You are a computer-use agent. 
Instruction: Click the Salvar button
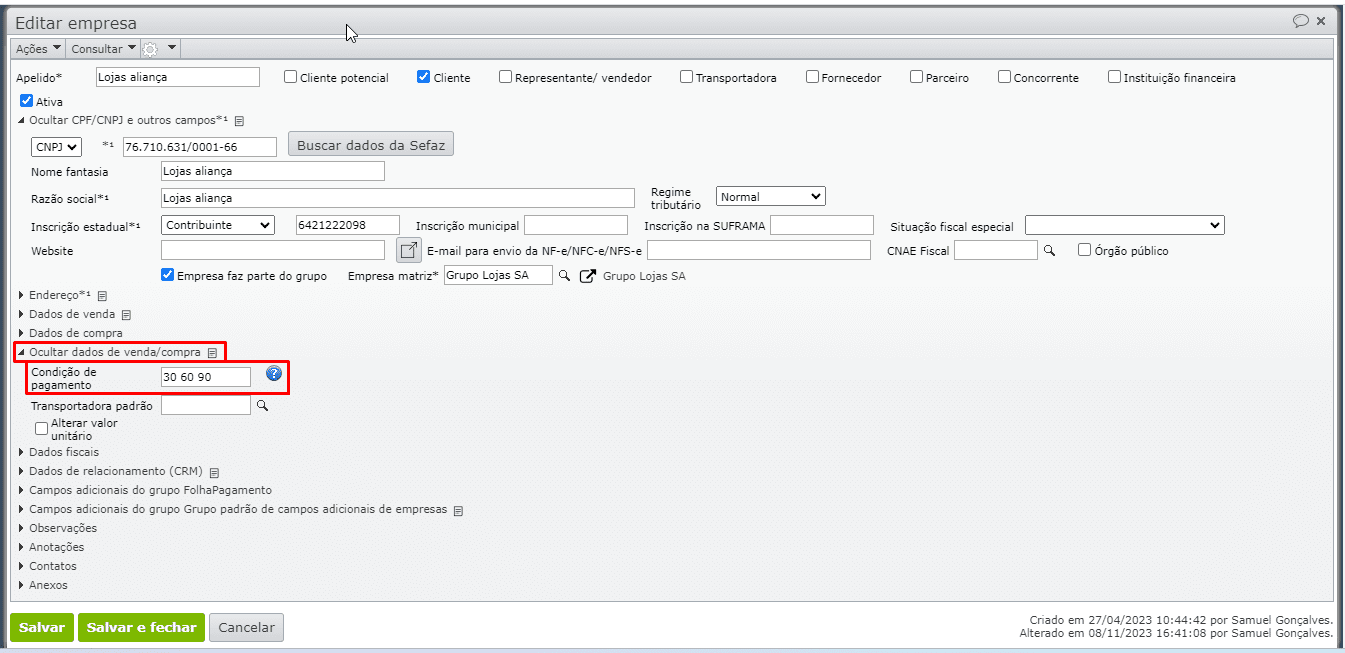[42, 627]
